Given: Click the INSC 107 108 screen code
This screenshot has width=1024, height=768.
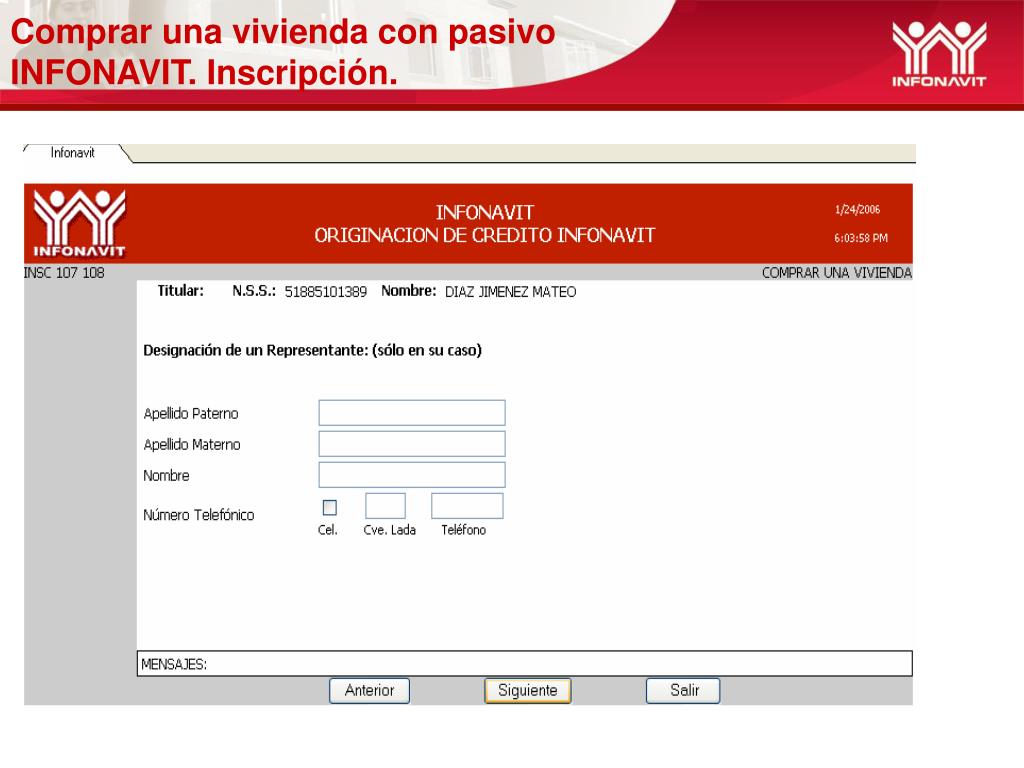Looking at the screenshot, I should tap(64, 273).
